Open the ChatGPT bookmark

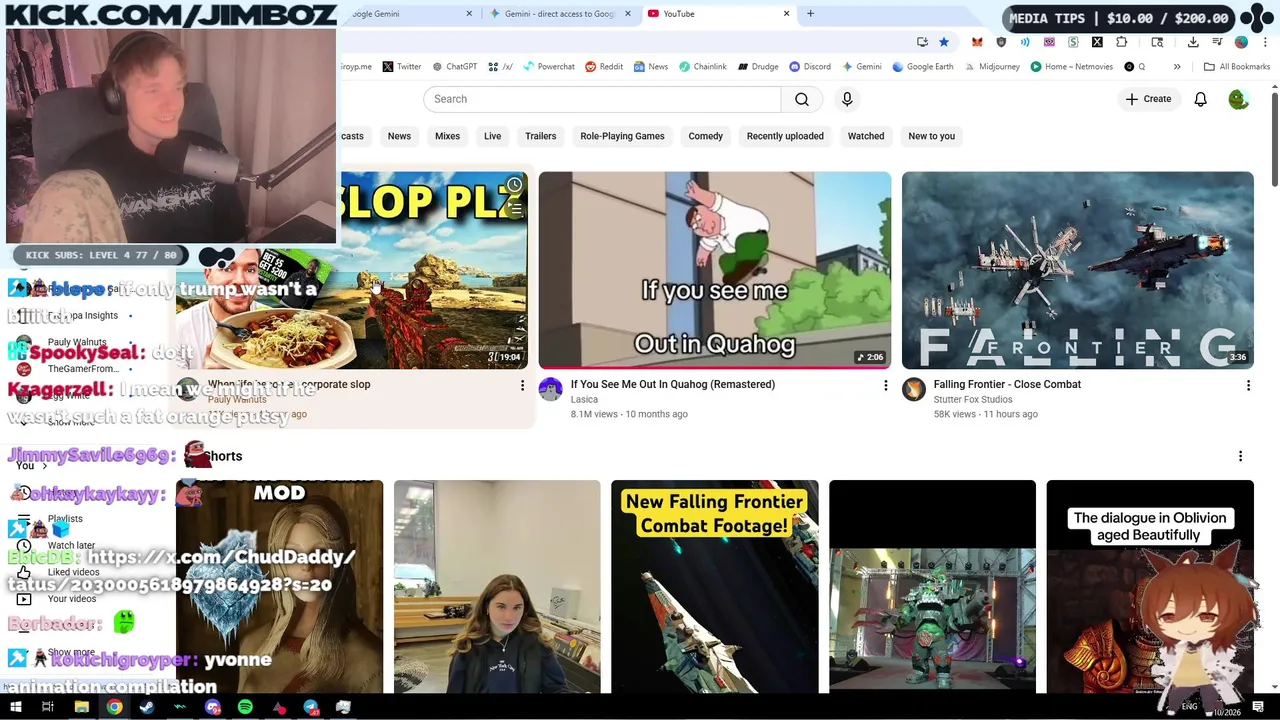(454, 67)
